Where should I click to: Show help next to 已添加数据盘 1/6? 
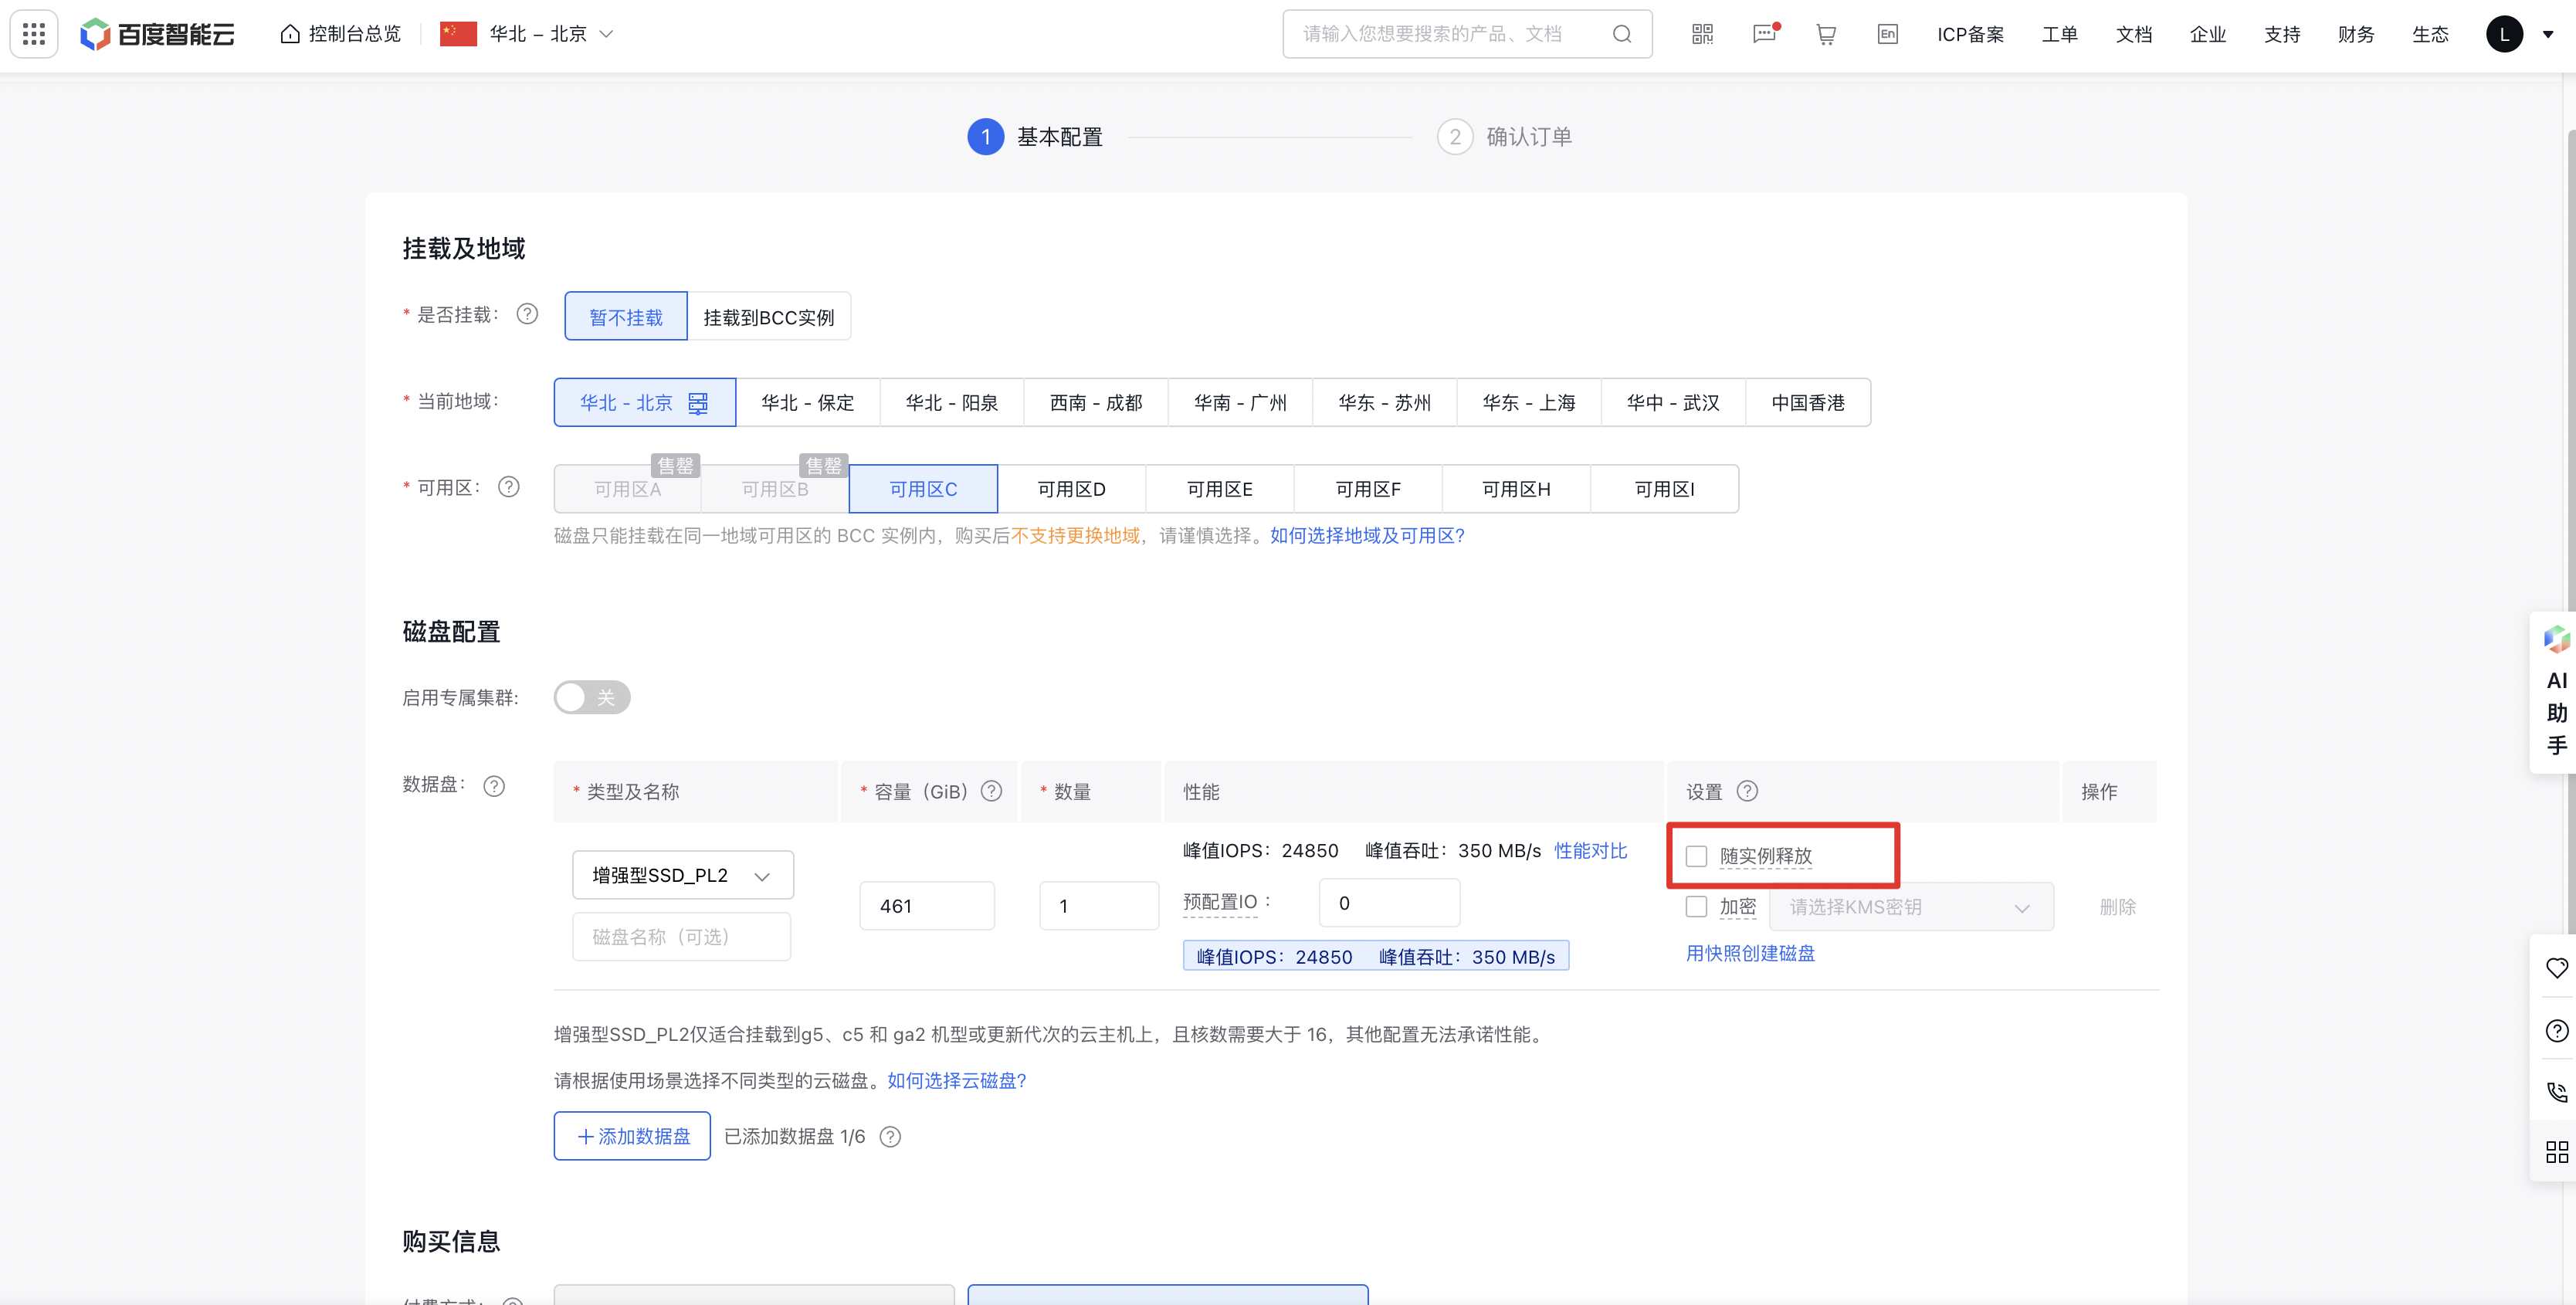[x=890, y=1137]
